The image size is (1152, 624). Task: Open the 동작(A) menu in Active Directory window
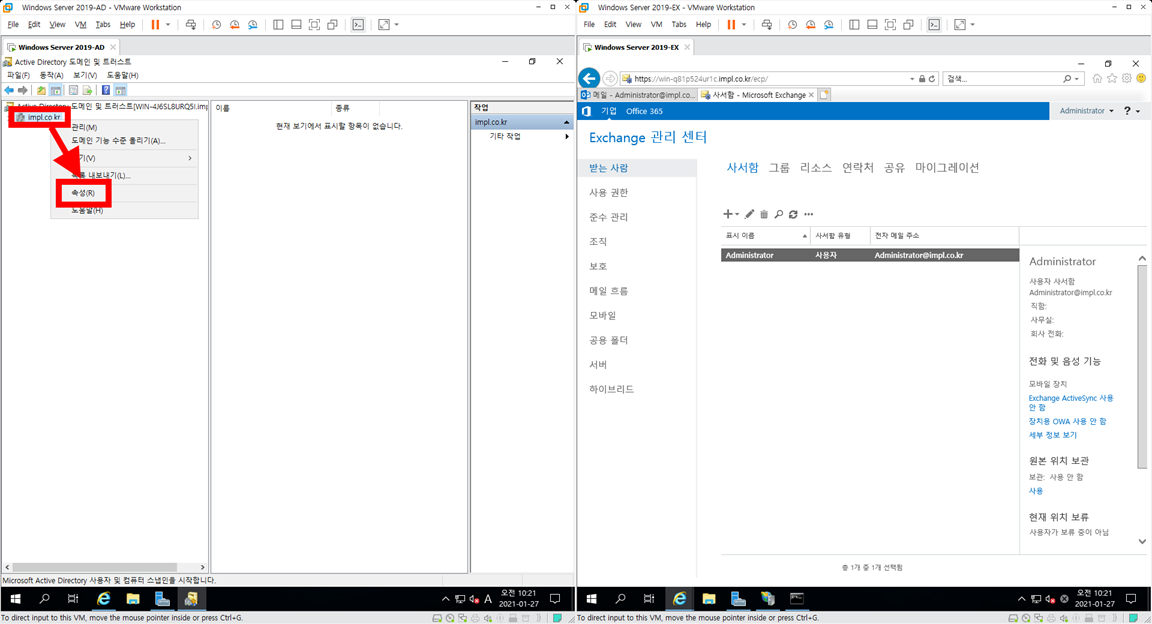click(x=51, y=75)
